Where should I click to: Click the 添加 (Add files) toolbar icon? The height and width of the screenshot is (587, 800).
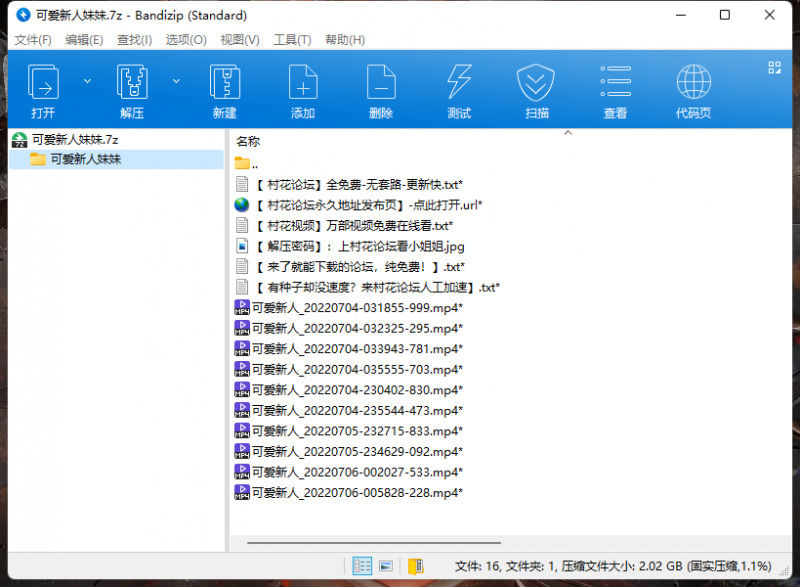(x=302, y=90)
